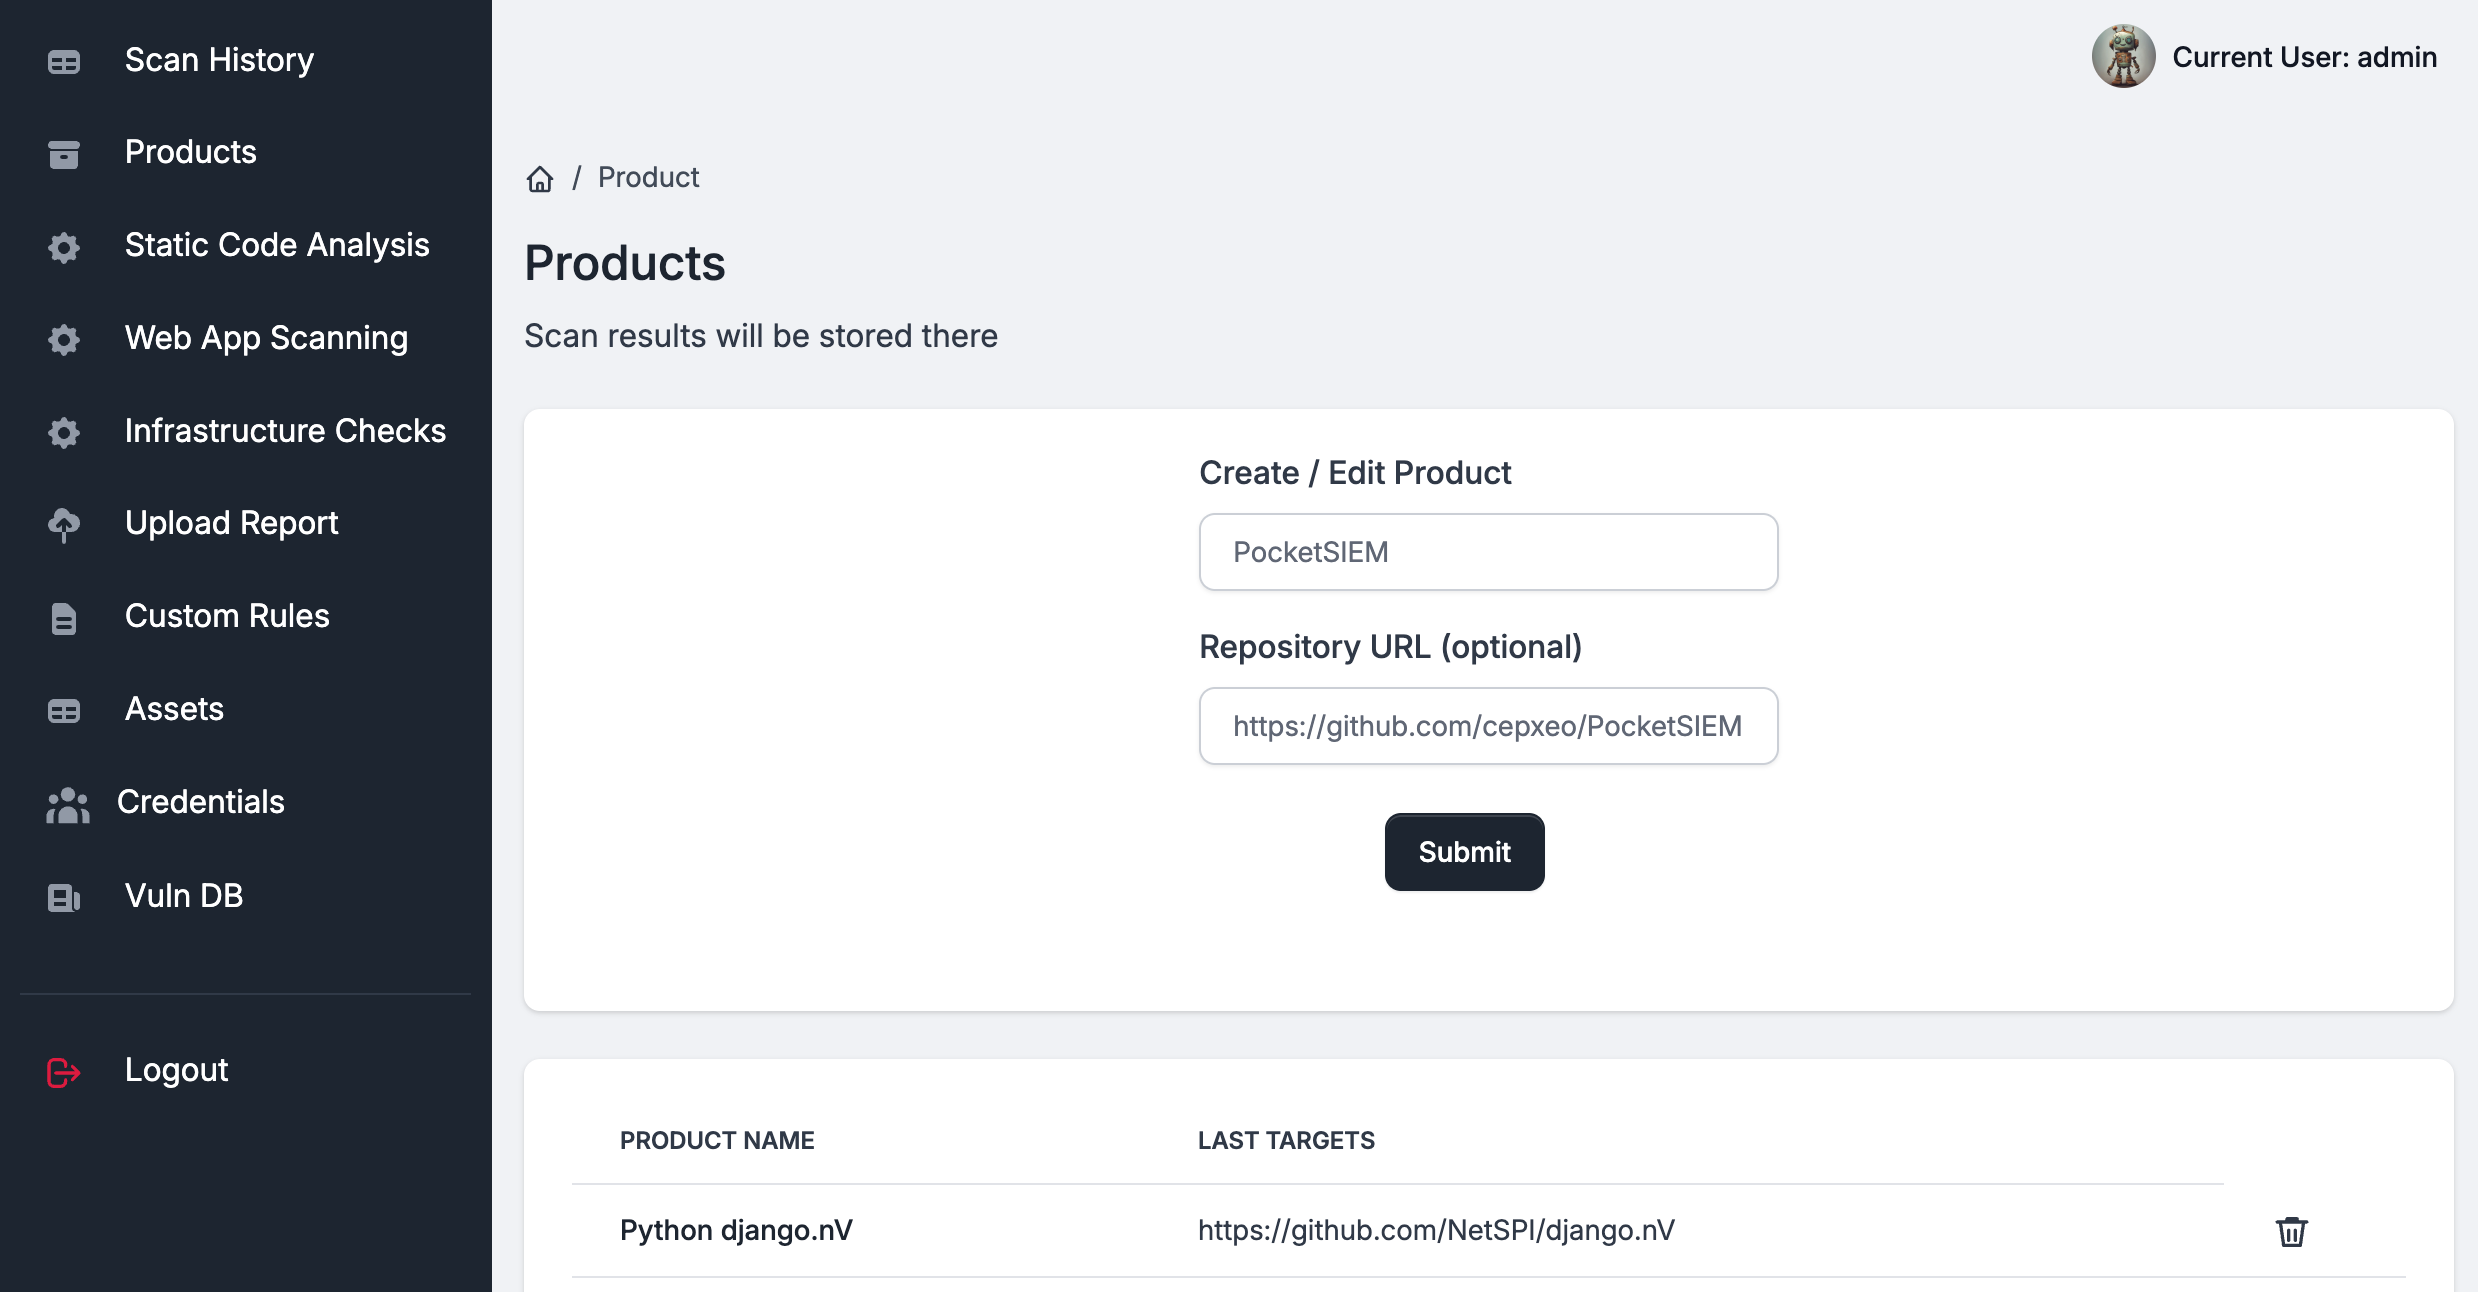Viewport: 2478px width, 1292px height.
Task: Click the Upload Report cloud icon
Action: [x=64, y=524]
